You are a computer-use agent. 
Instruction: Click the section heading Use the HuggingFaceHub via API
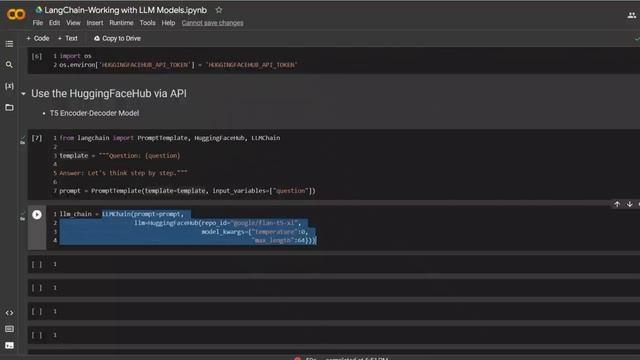[x=109, y=93]
